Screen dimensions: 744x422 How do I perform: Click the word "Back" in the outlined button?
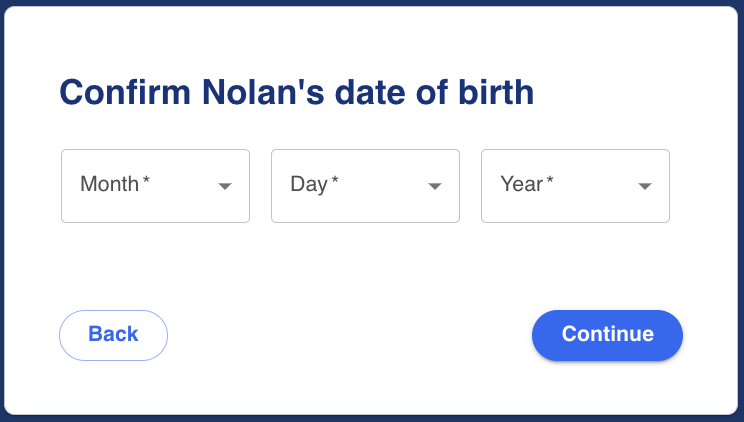tap(113, 334)
